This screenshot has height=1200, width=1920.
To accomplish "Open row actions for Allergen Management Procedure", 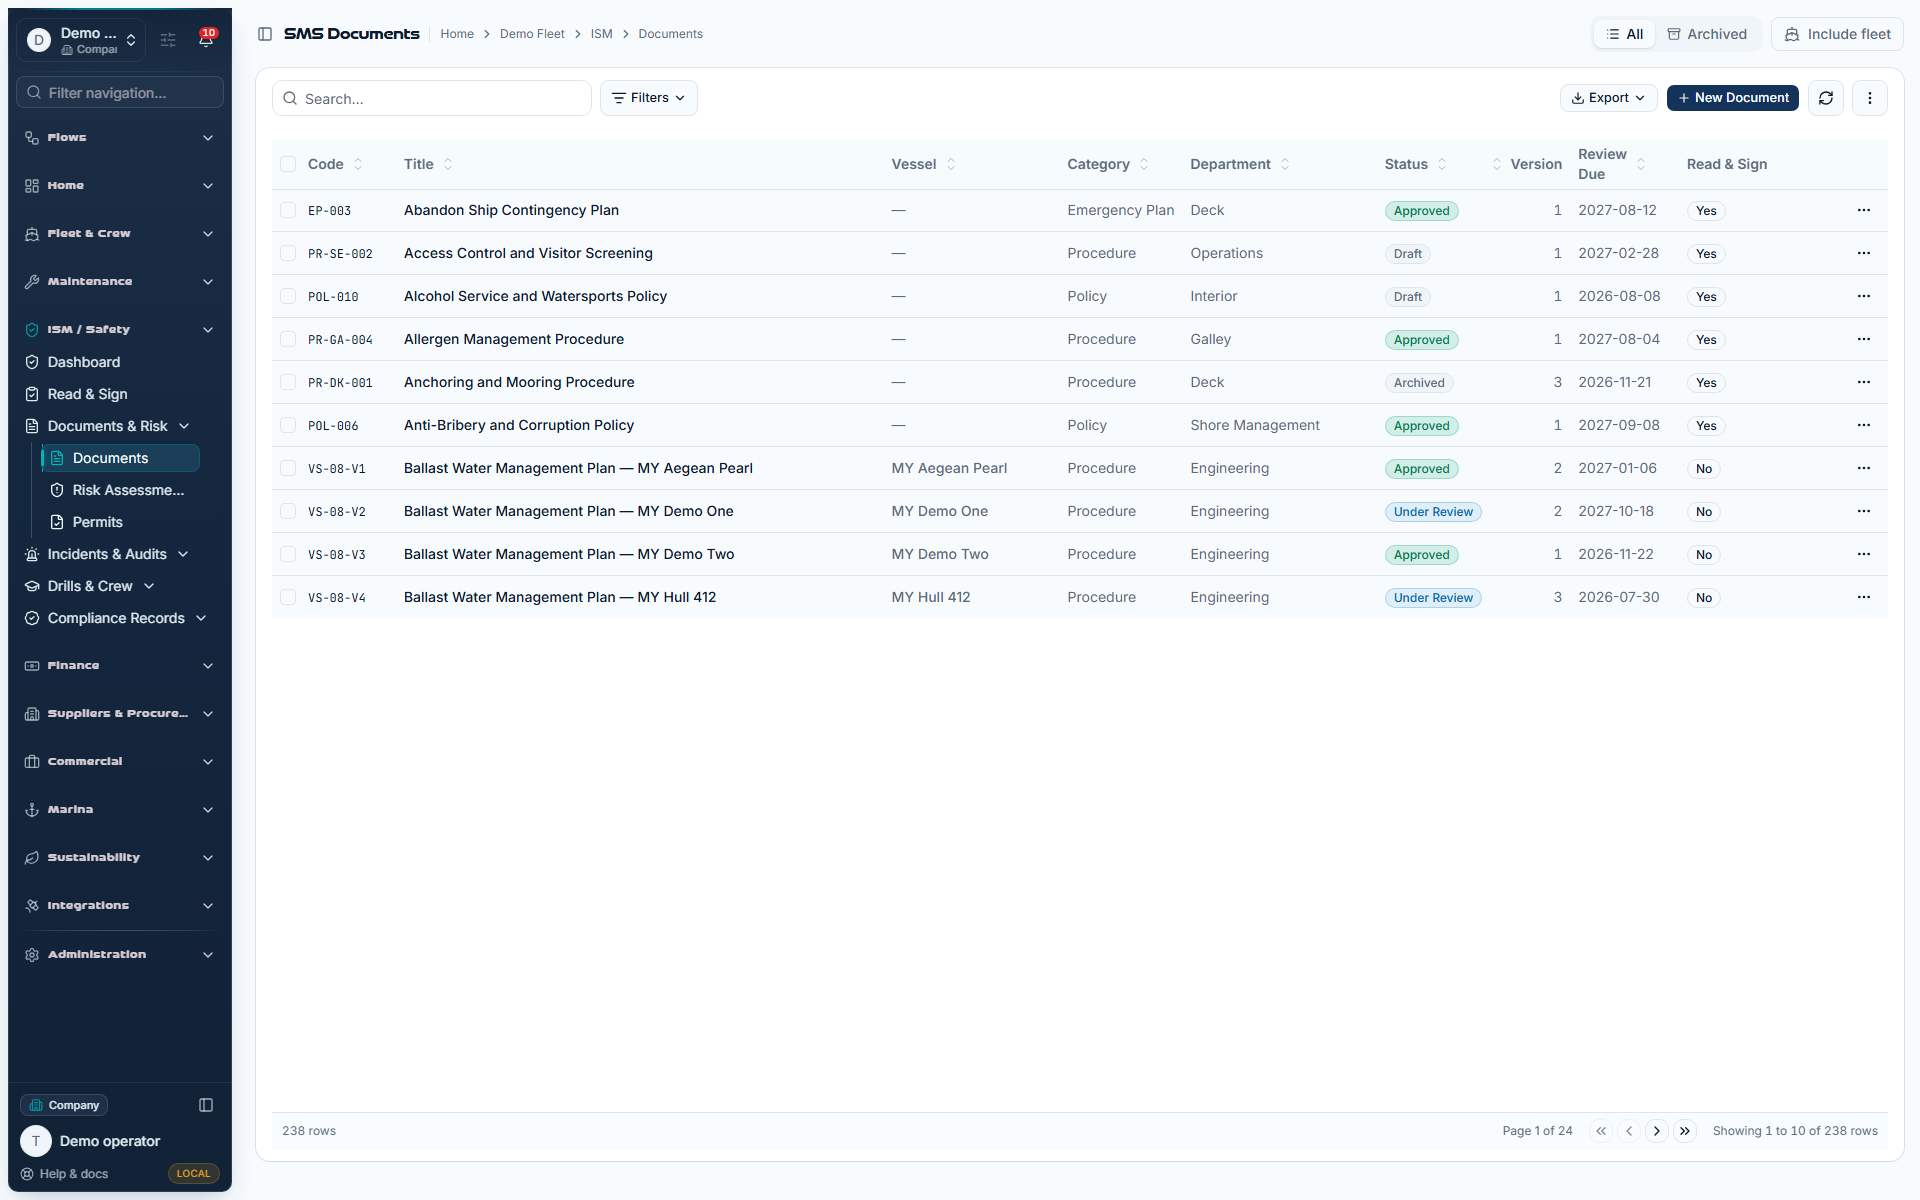I will click(x=1863, y=339).
